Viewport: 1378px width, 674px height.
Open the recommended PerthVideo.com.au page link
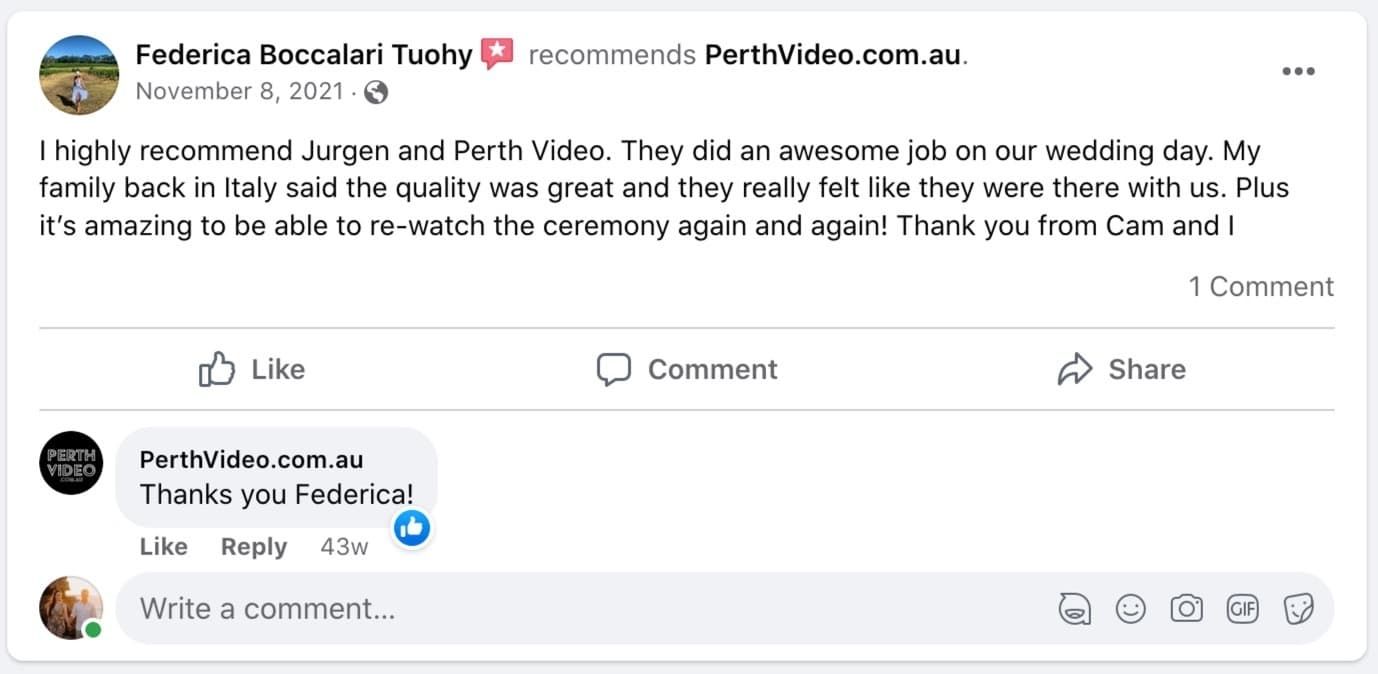coord(833,55)
